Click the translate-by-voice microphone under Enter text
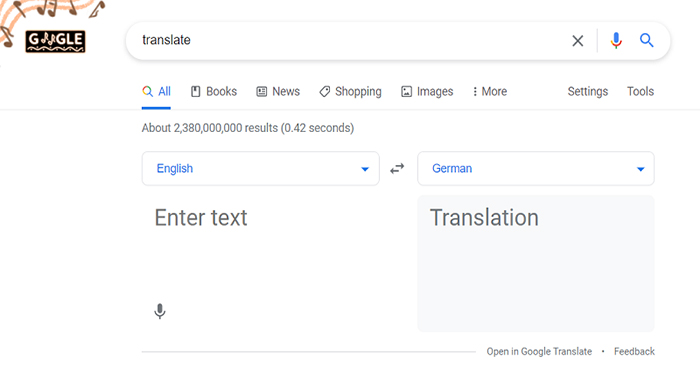700x380 pixels. pos(159,311)
